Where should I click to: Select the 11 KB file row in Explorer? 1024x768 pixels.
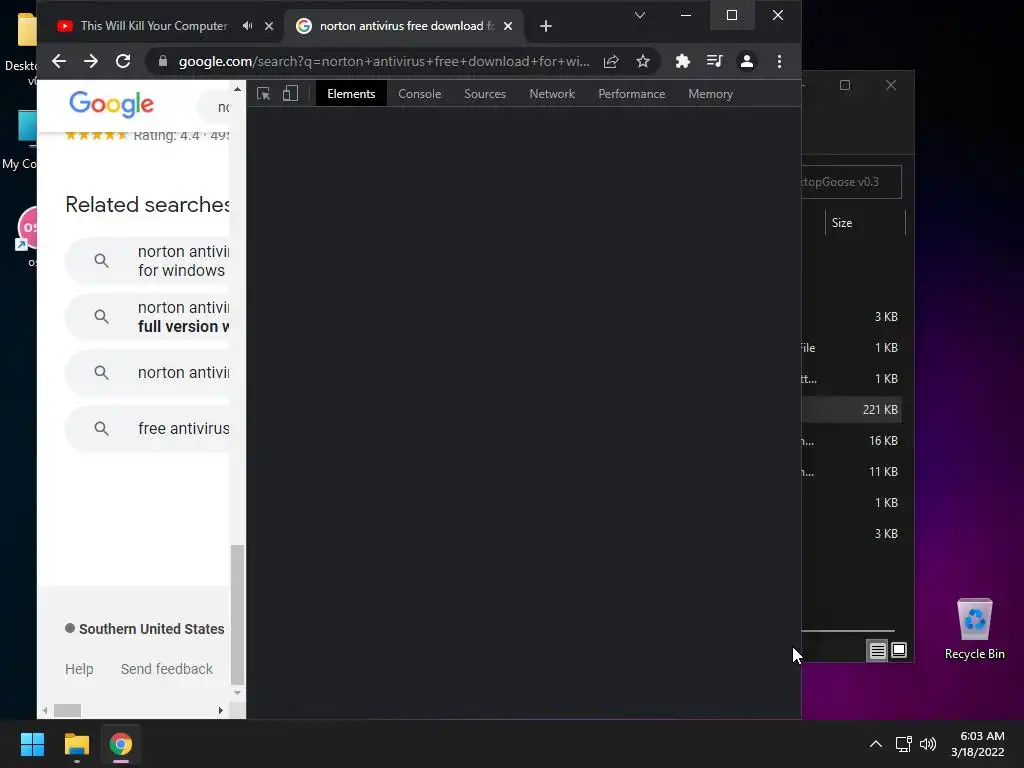[x=852, y=472]
